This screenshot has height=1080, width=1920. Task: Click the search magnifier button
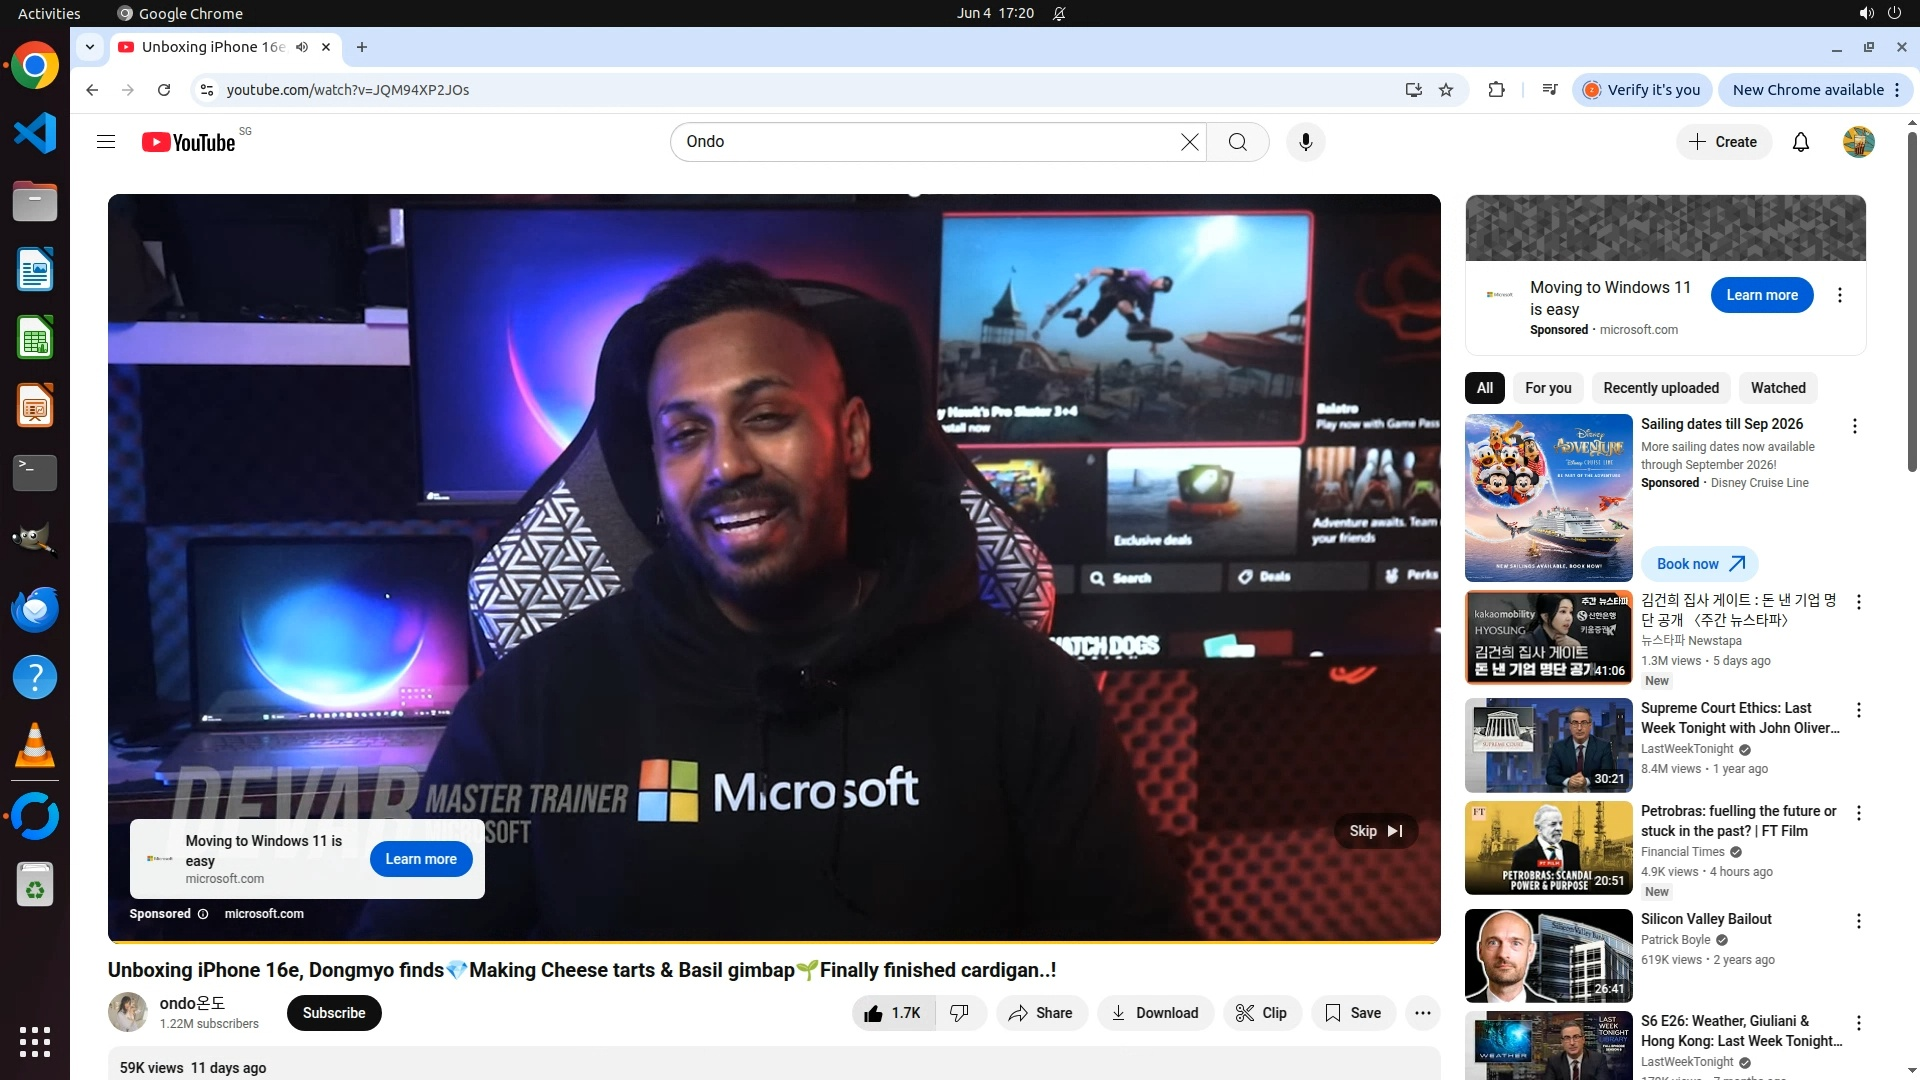tap(1237, 142)
